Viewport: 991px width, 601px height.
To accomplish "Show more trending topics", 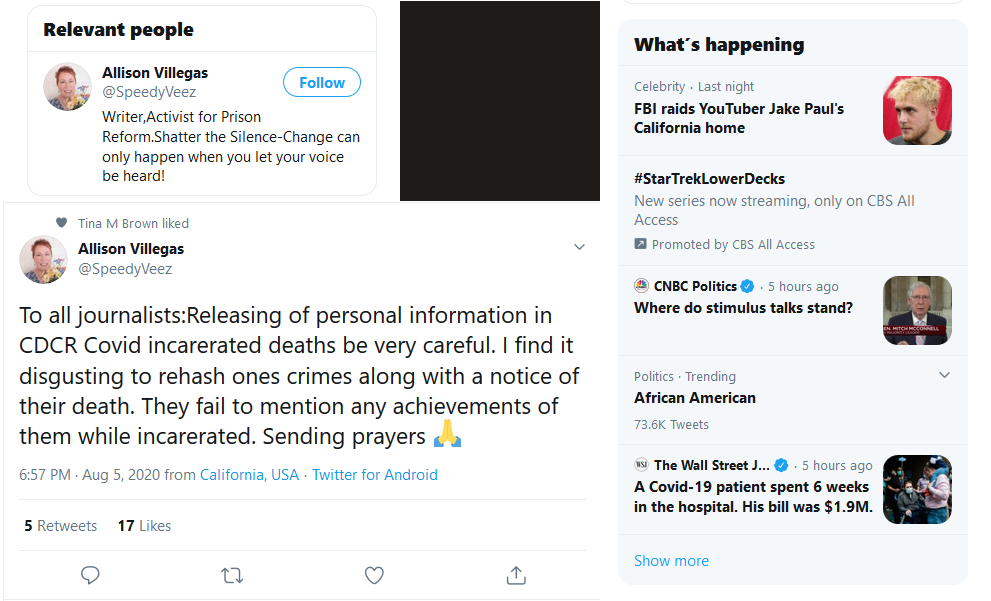I will (671, 561).
